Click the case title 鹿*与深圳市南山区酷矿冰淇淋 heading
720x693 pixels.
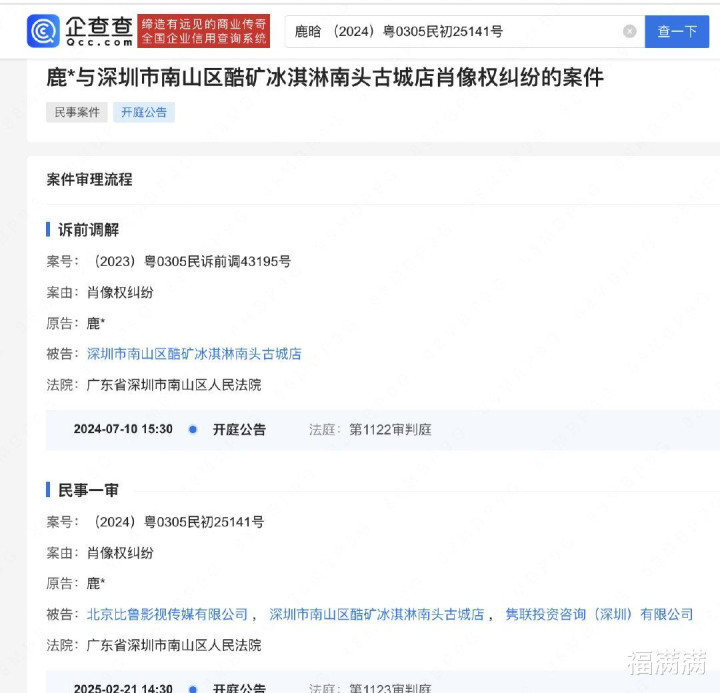[x=325, y=77]
